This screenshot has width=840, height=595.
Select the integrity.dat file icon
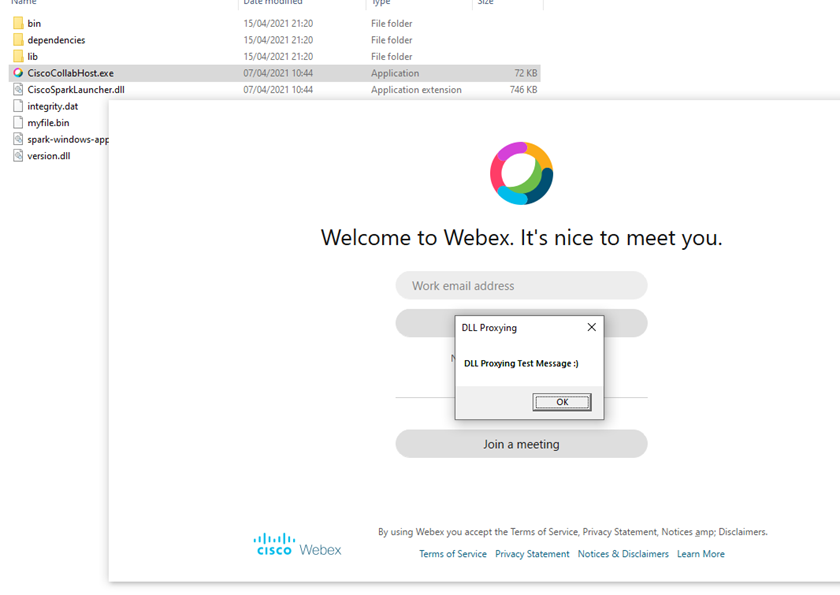pos(18,106)
